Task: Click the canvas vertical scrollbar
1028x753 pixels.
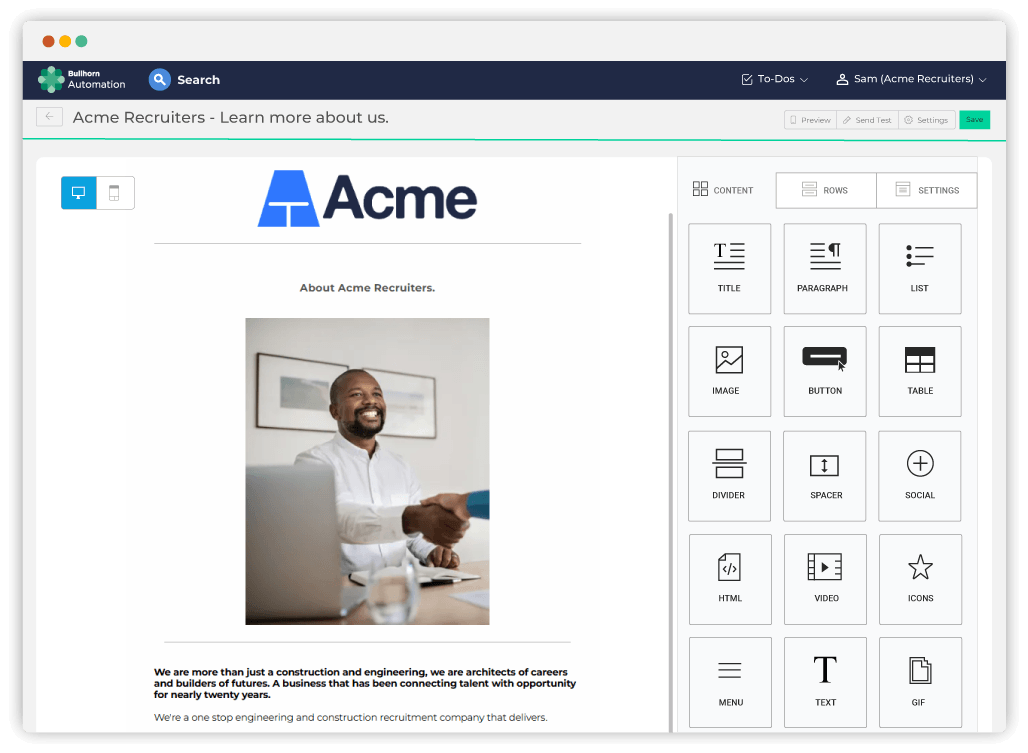Action: pos(671,472)
